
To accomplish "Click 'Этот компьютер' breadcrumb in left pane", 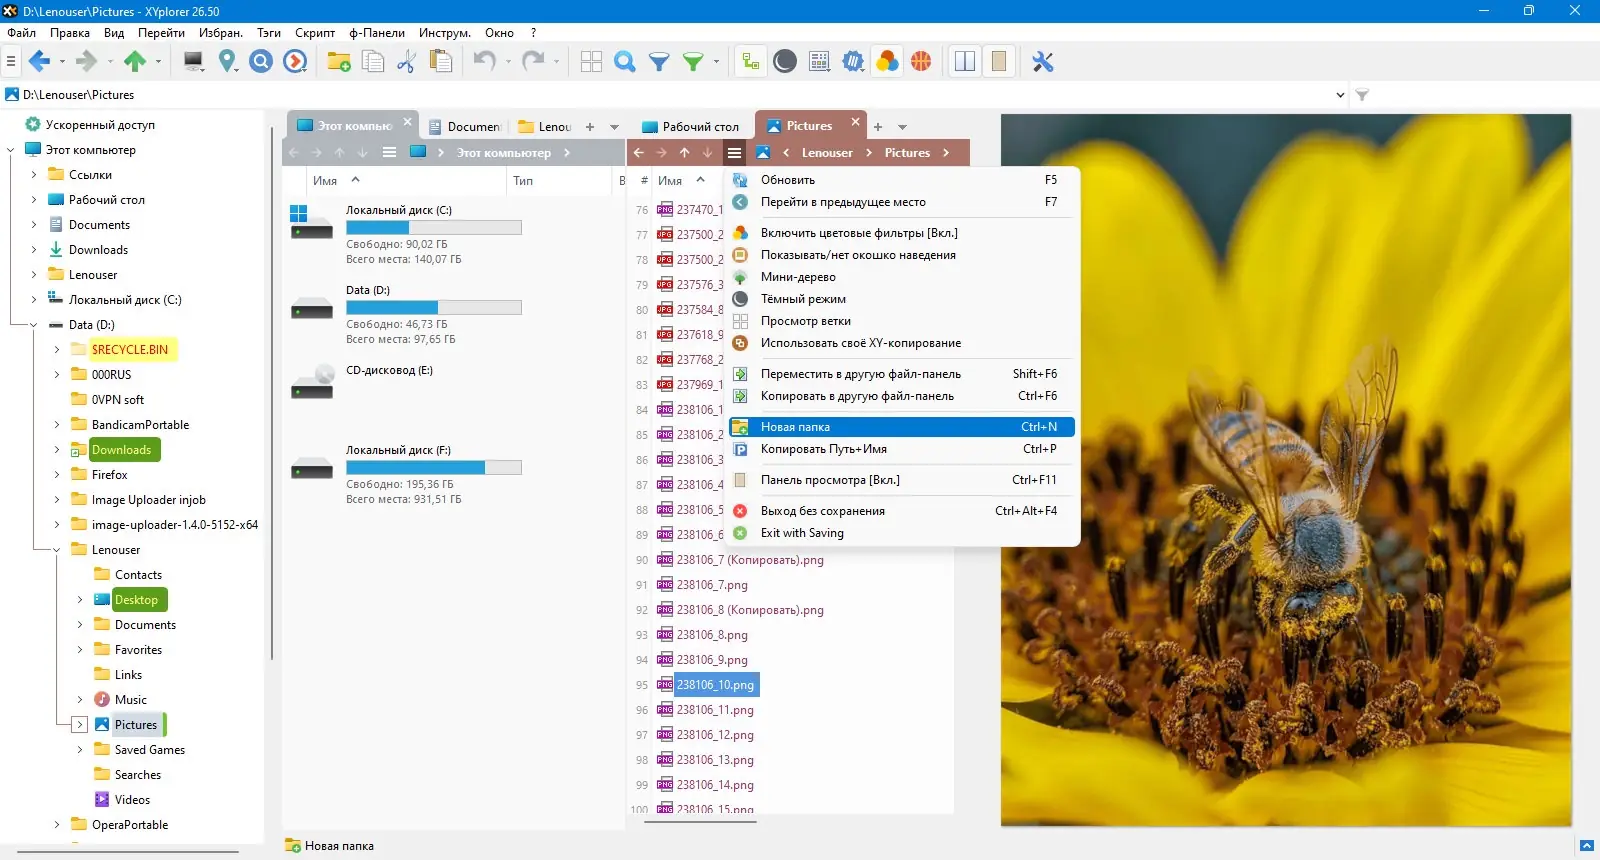I will coord(504,153).
